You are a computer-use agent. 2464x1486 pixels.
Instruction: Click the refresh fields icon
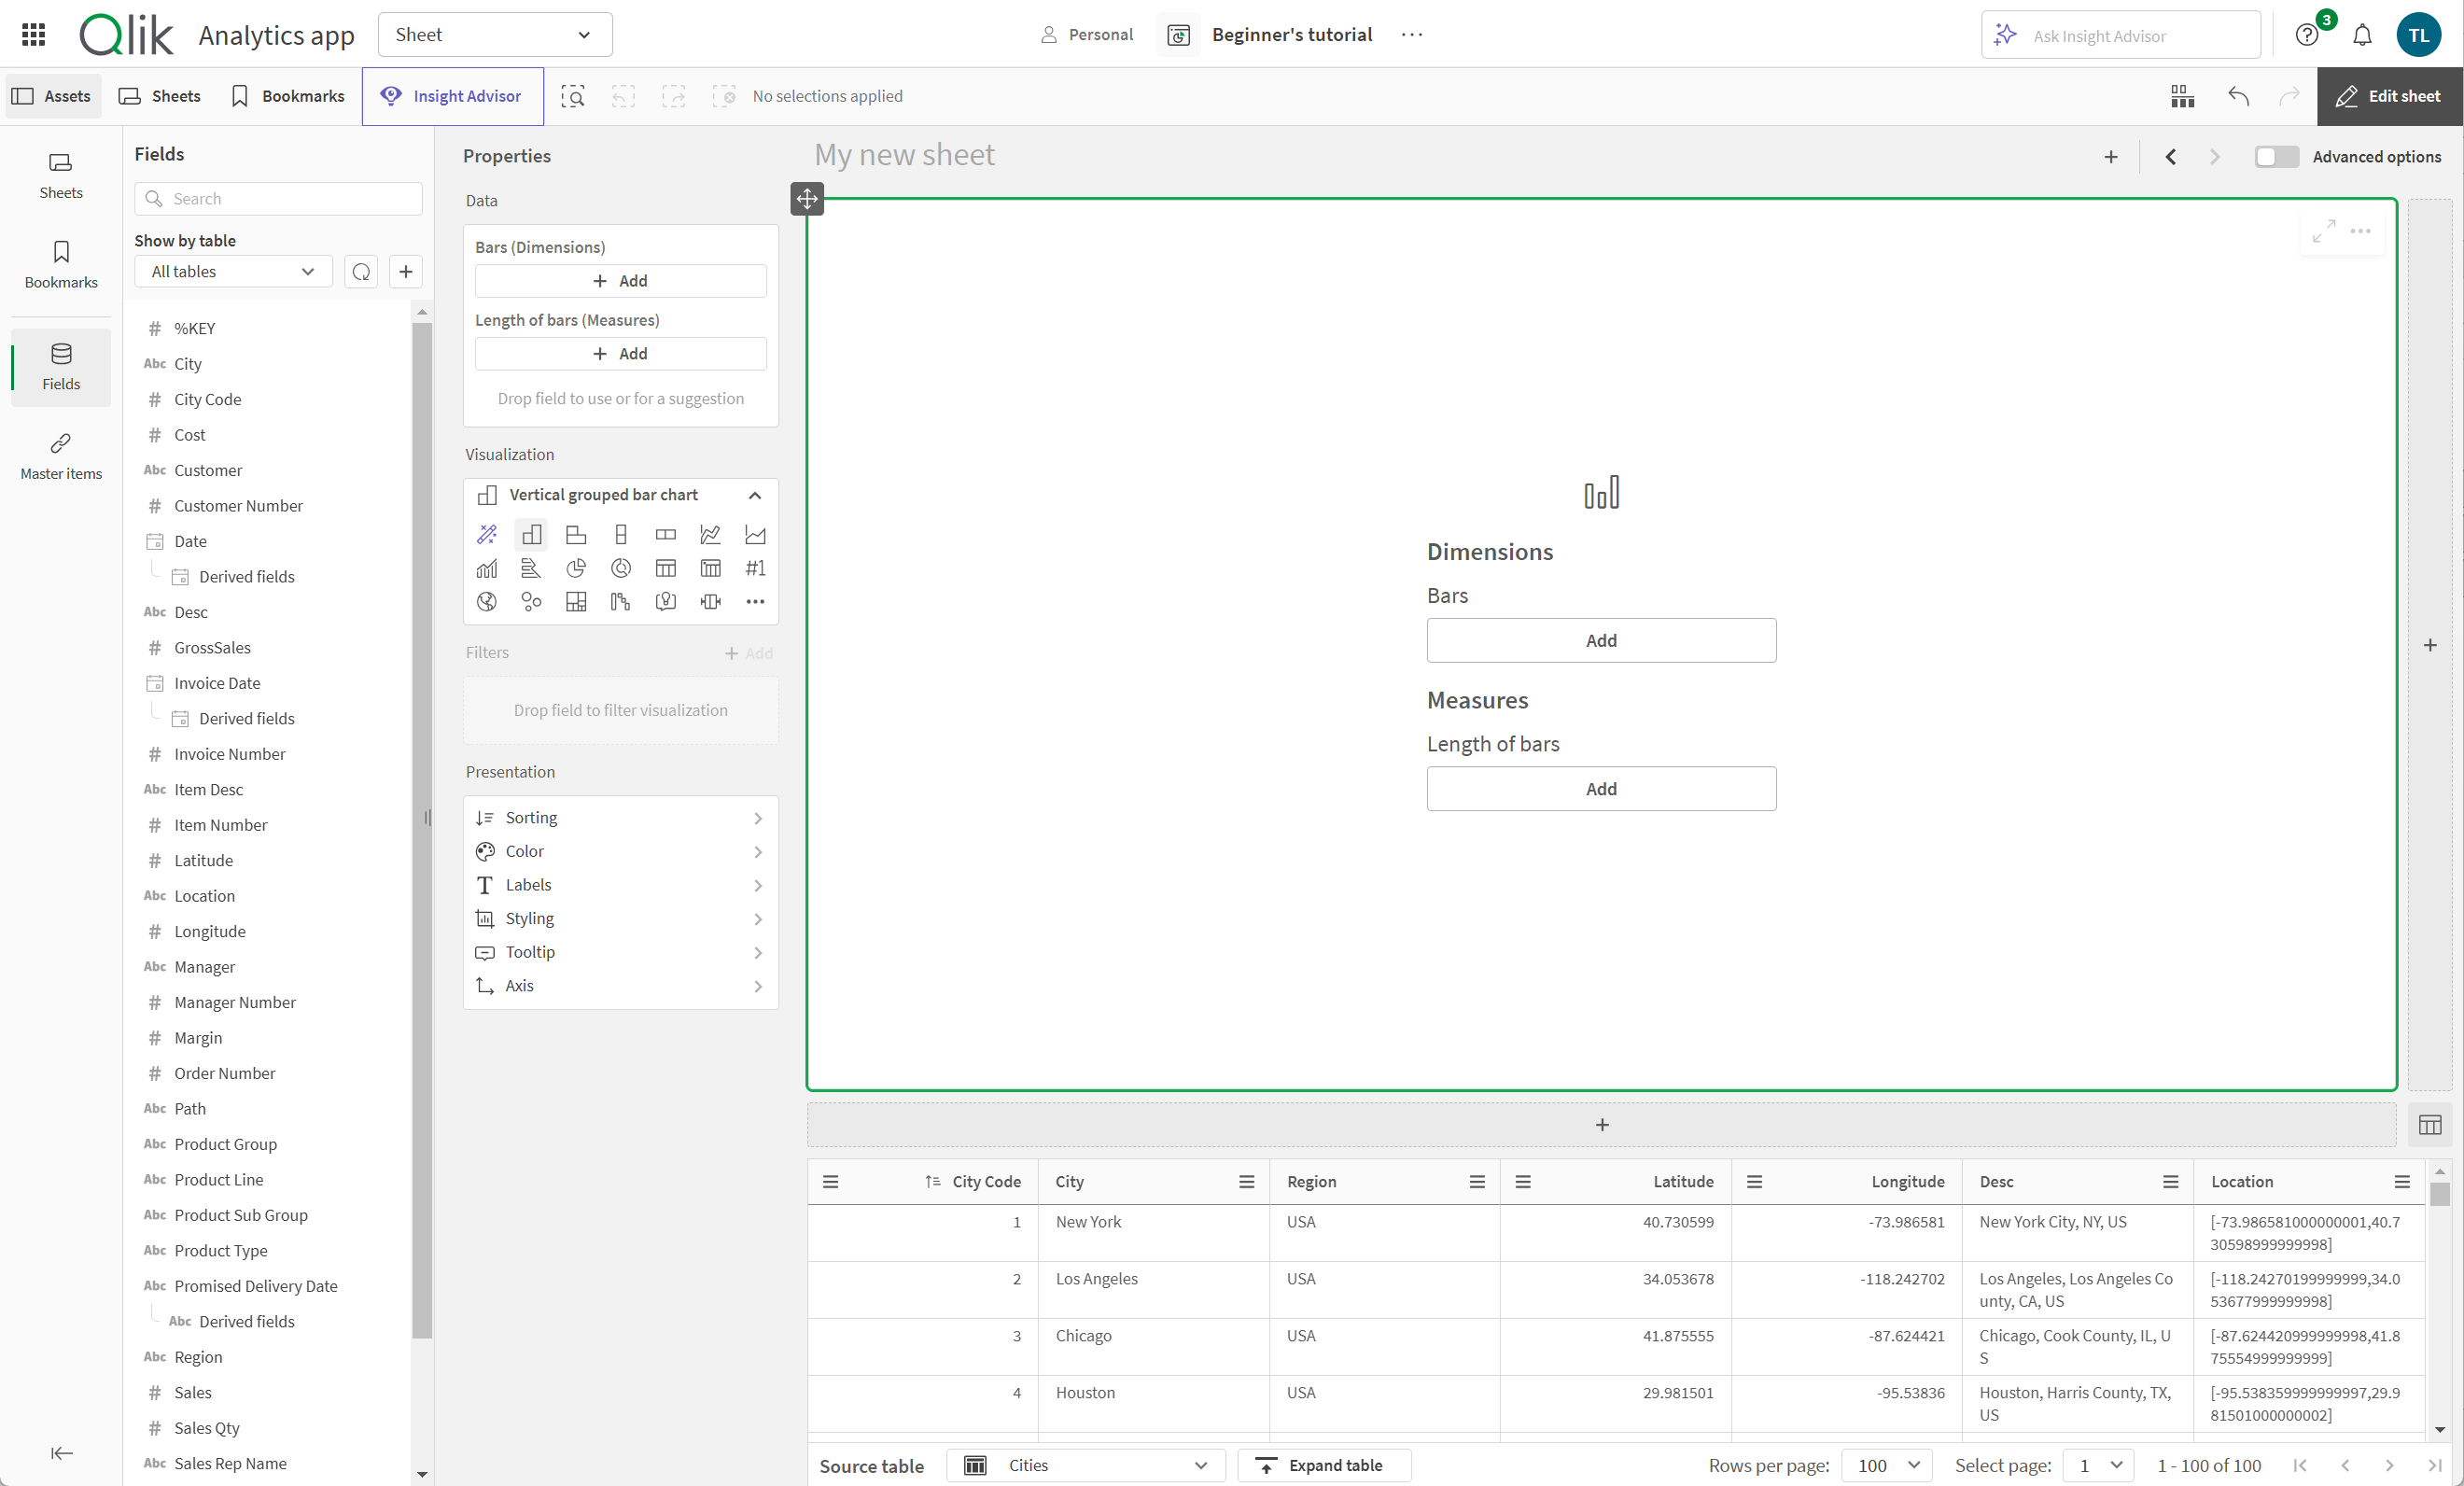(359, 271)
